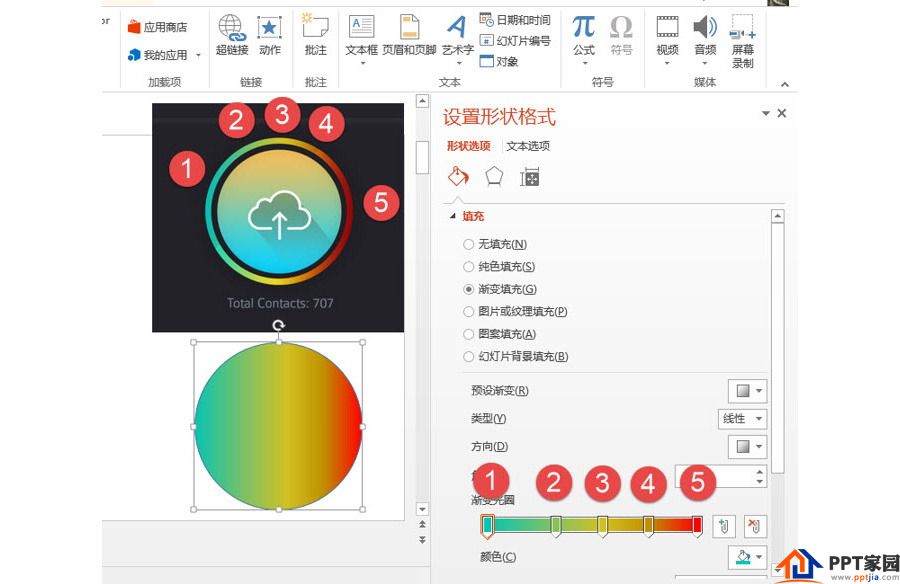Insert 幻灯片编号 slide number

(x=515, y=41)
